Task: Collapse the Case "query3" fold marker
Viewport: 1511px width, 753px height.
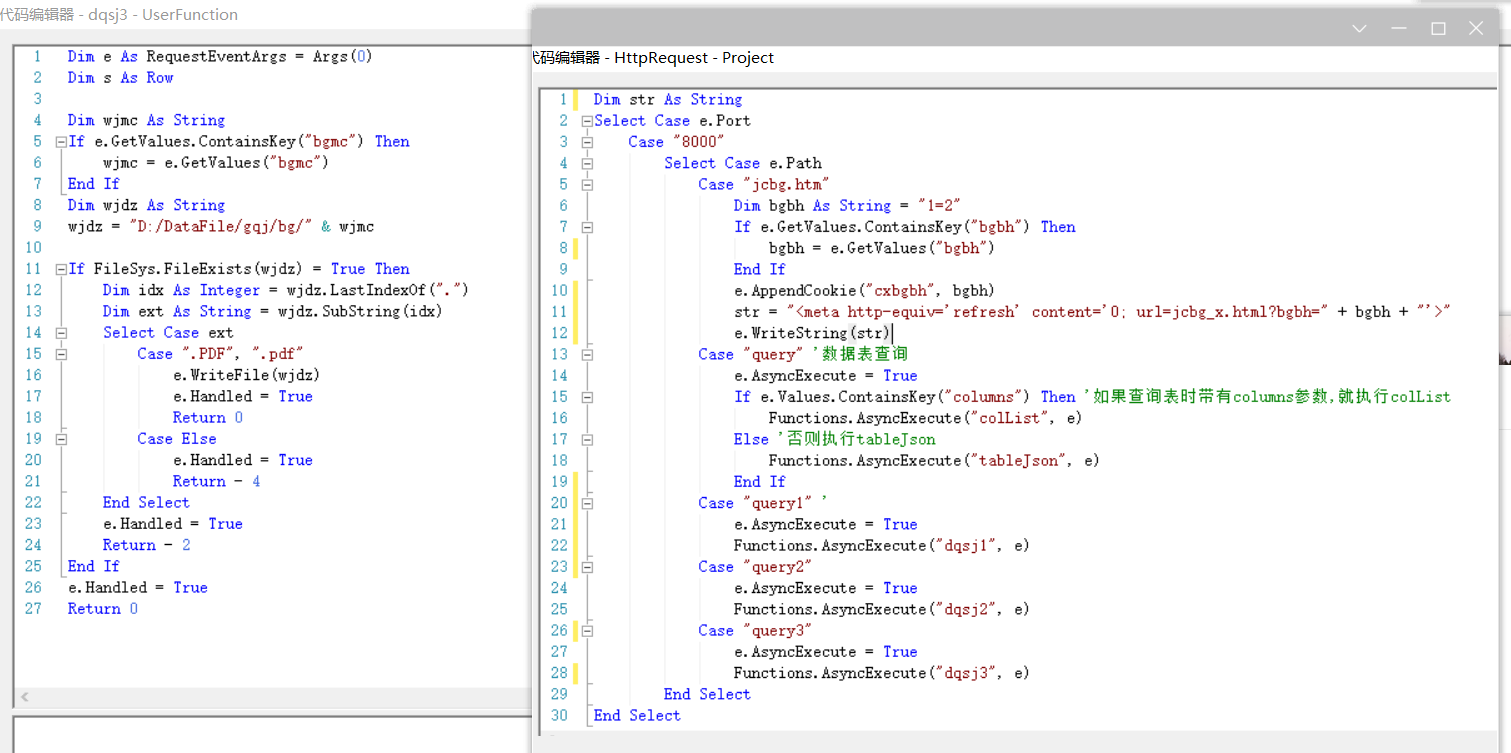Action: tap(587, 631)
